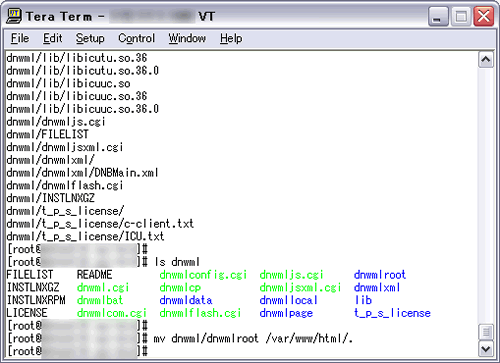500x363 pixels.
Task: Click the Tera Term title bar icon
Action: click(x=14, y=16)
